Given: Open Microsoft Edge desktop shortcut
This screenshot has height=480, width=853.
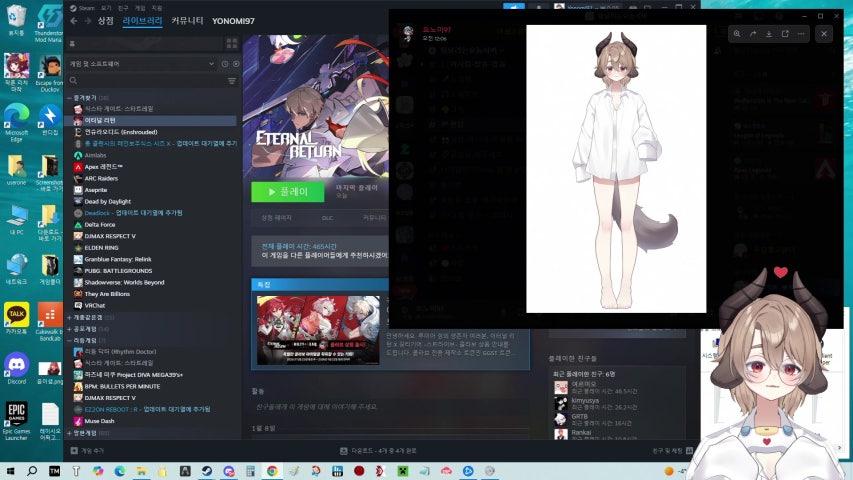Looking at the screenshot, I should (x=17, y=122).
